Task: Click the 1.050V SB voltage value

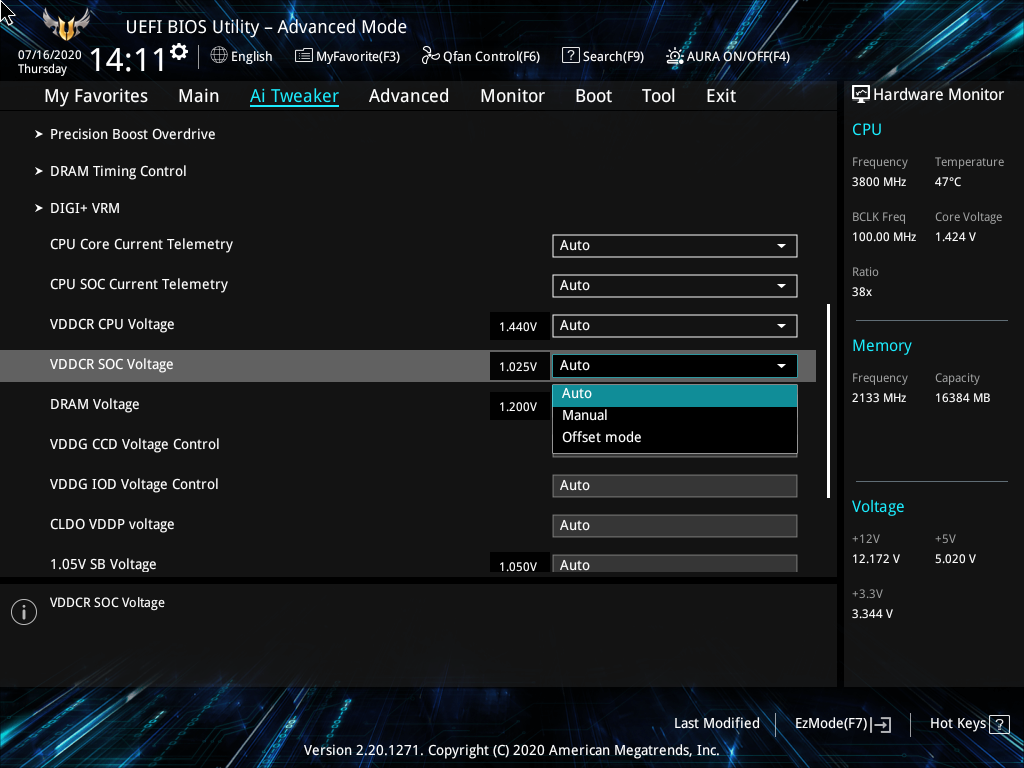Action: point(518,565)
